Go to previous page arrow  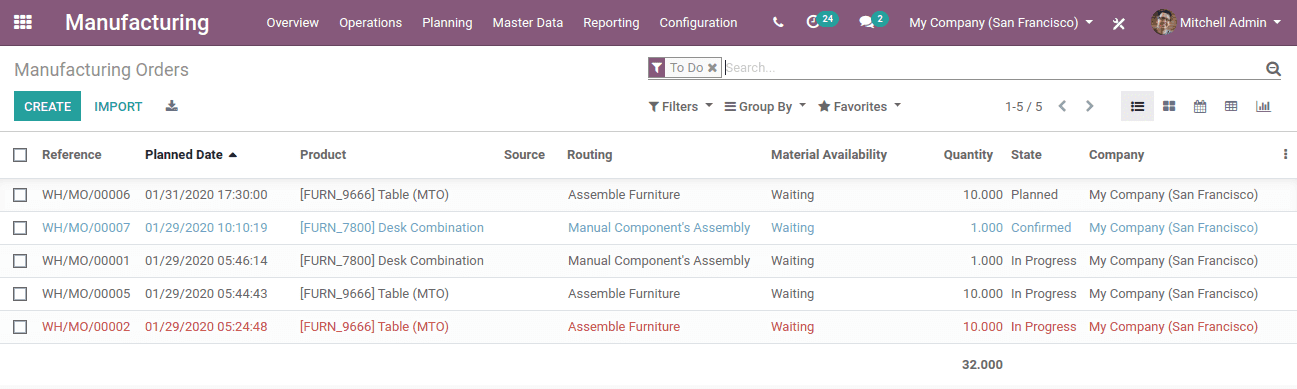1062,106
